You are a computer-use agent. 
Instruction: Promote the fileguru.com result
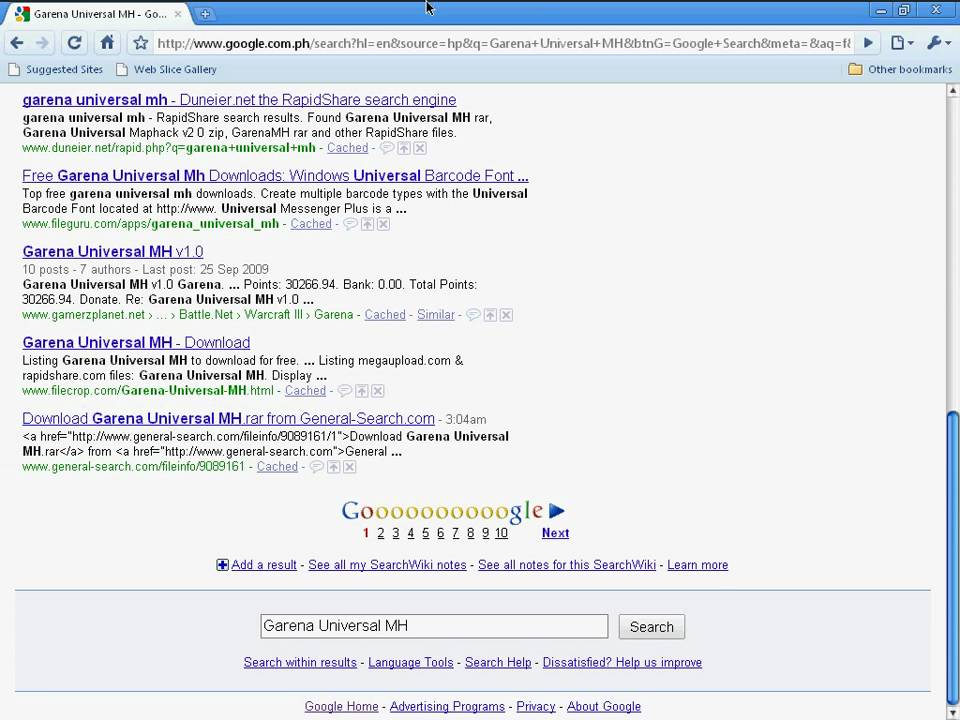(x=367, y=224)
